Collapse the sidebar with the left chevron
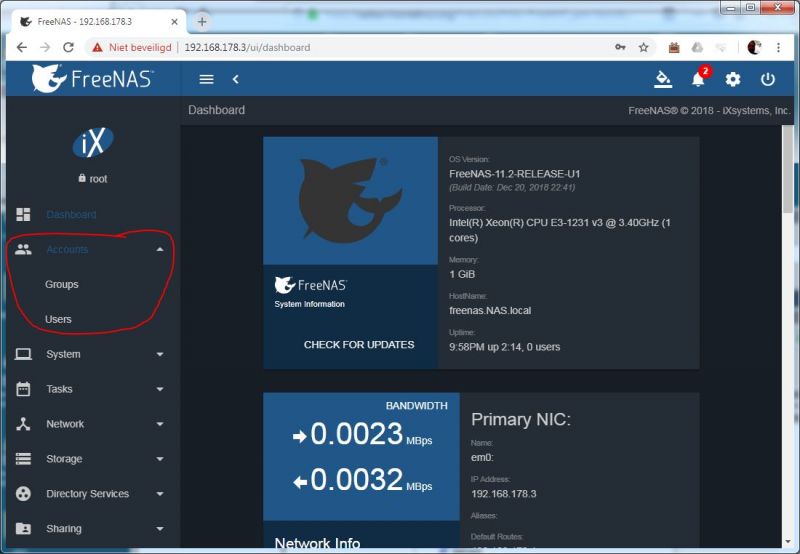800x554 pixels. pos(235,79)
